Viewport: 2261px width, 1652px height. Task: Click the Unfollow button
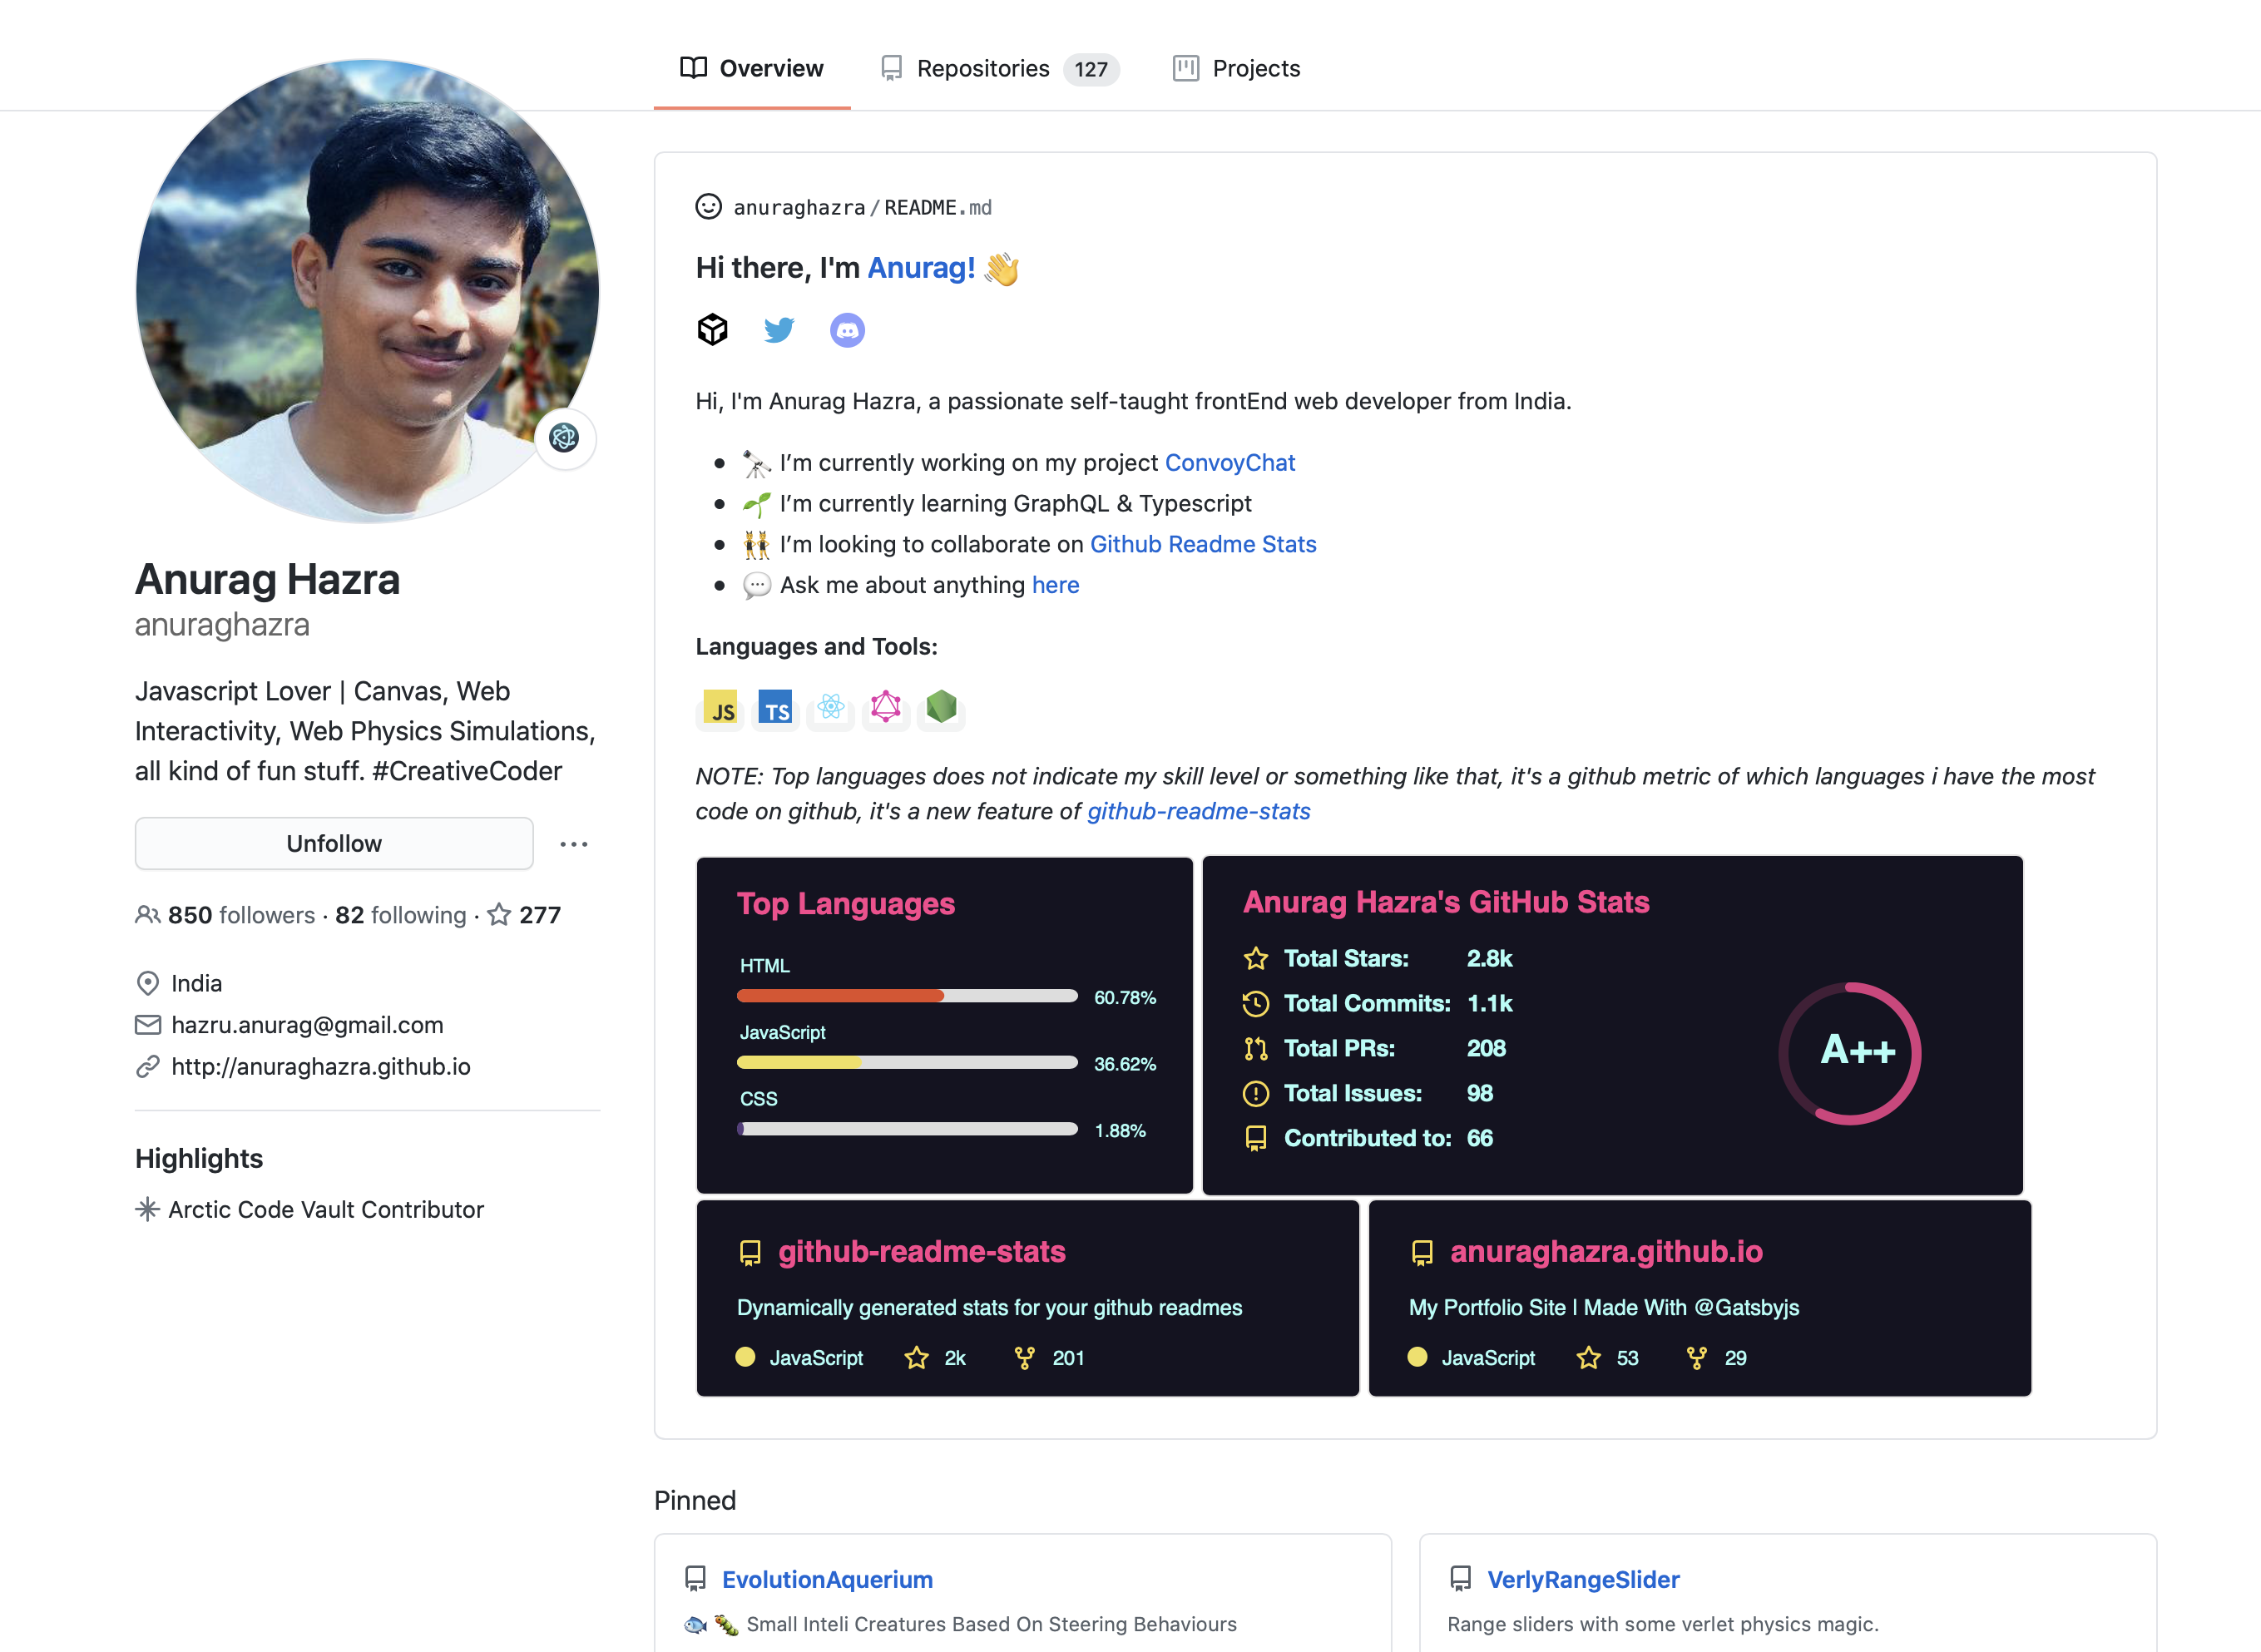334,844
